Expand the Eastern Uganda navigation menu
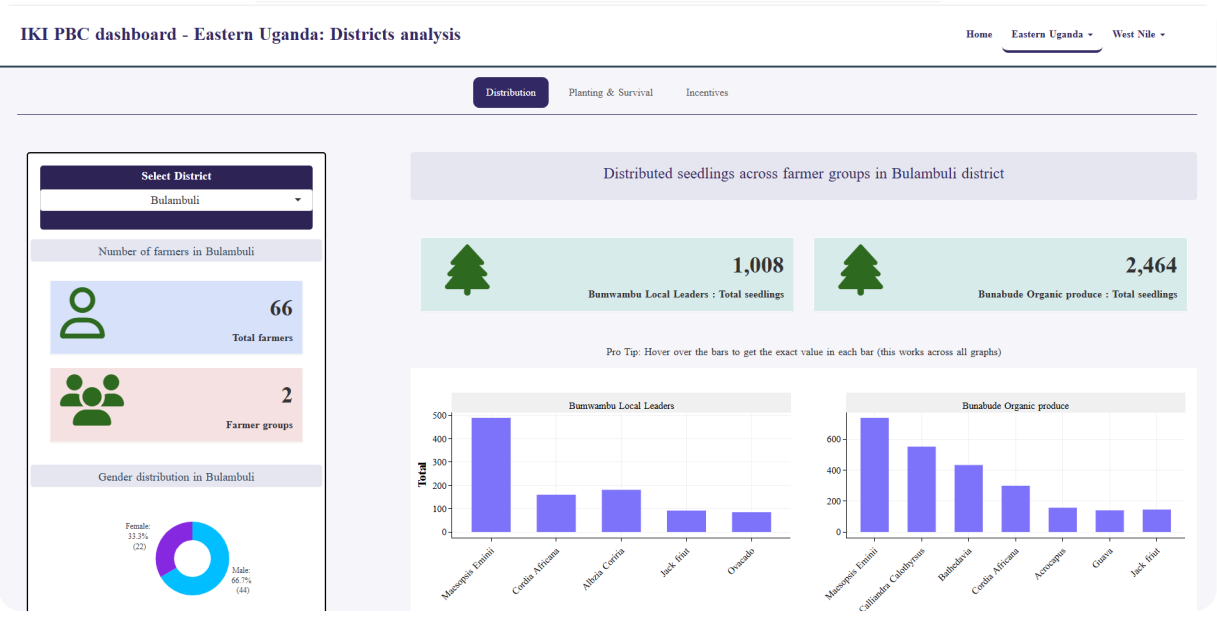 1051,34
